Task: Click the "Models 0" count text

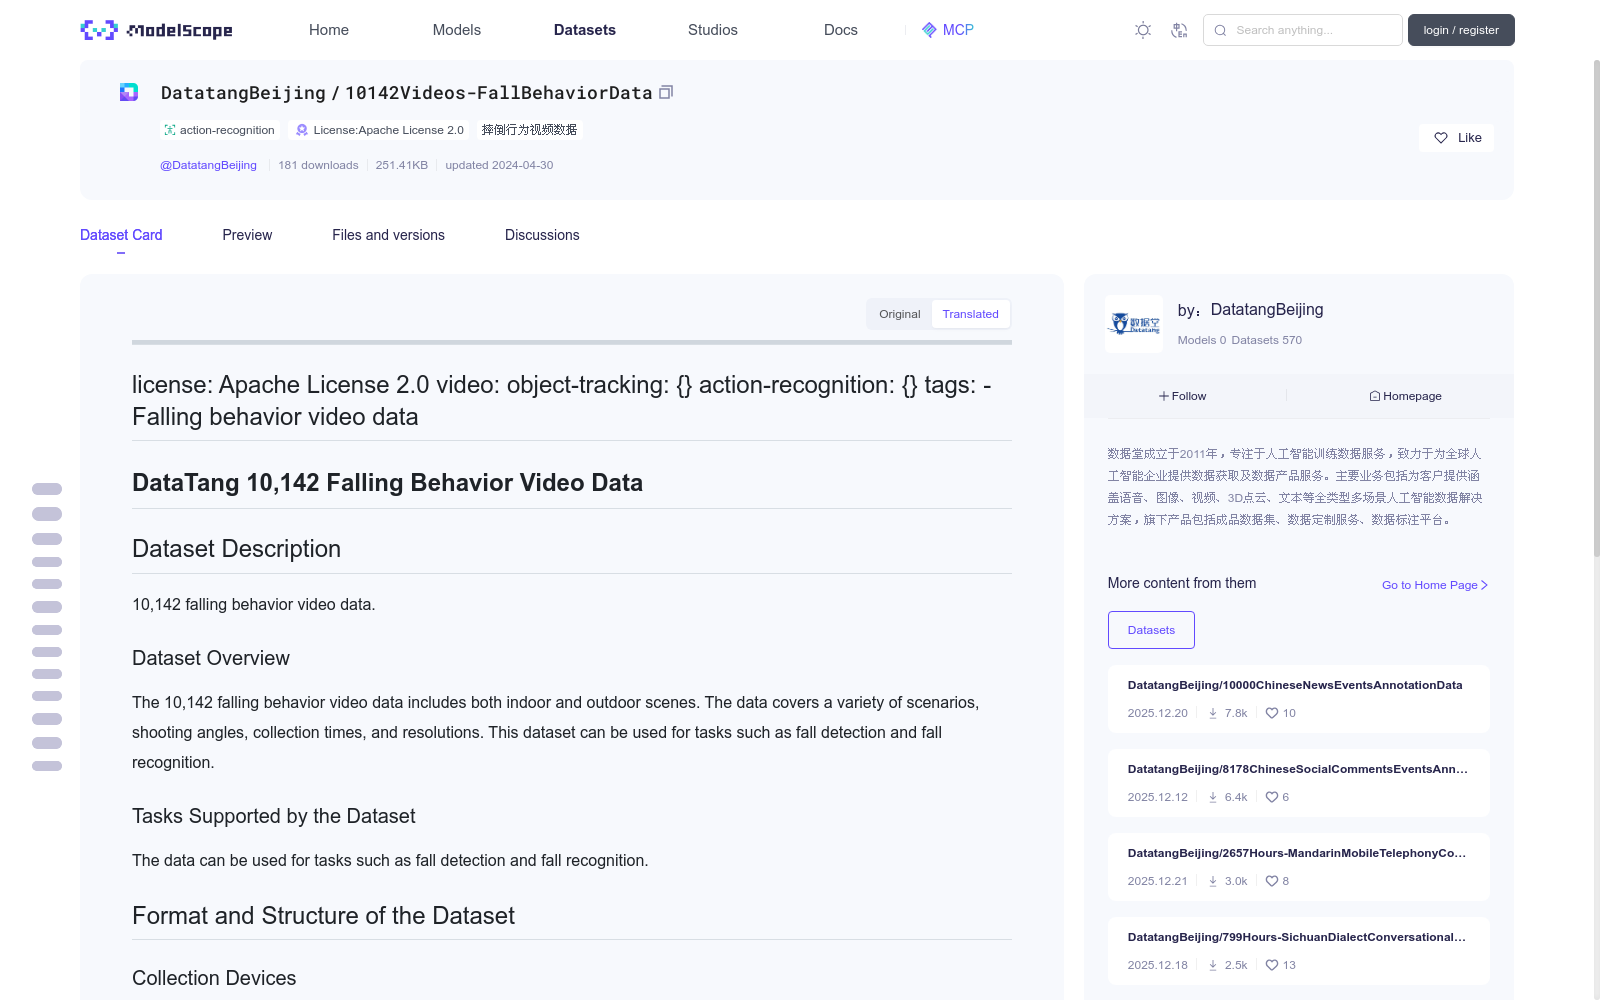Action: coord(1202,340)
